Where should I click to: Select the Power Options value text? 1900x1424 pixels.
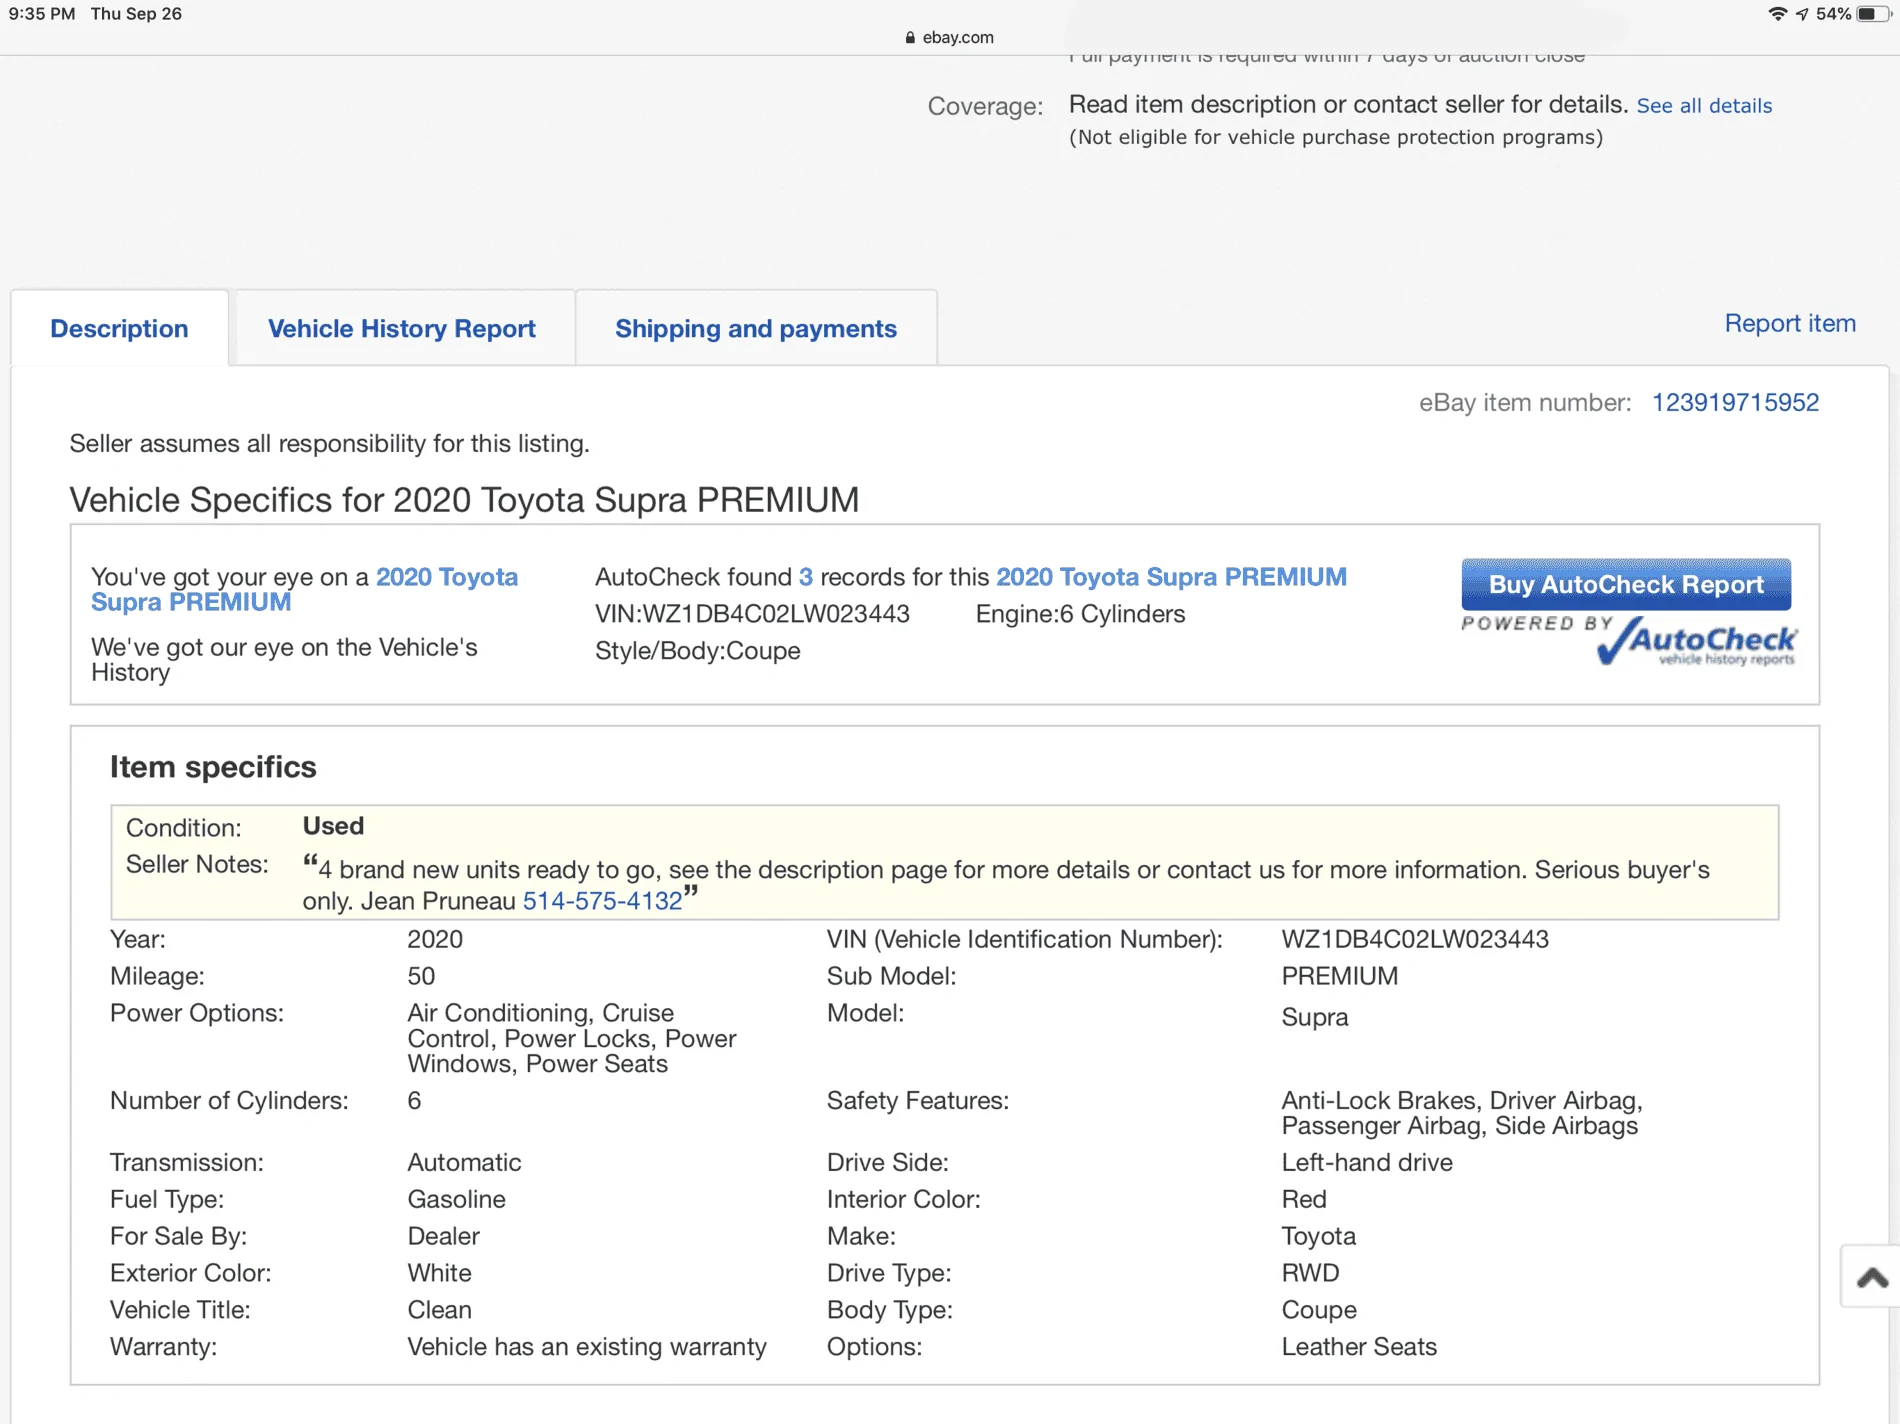click(571, 1038)
